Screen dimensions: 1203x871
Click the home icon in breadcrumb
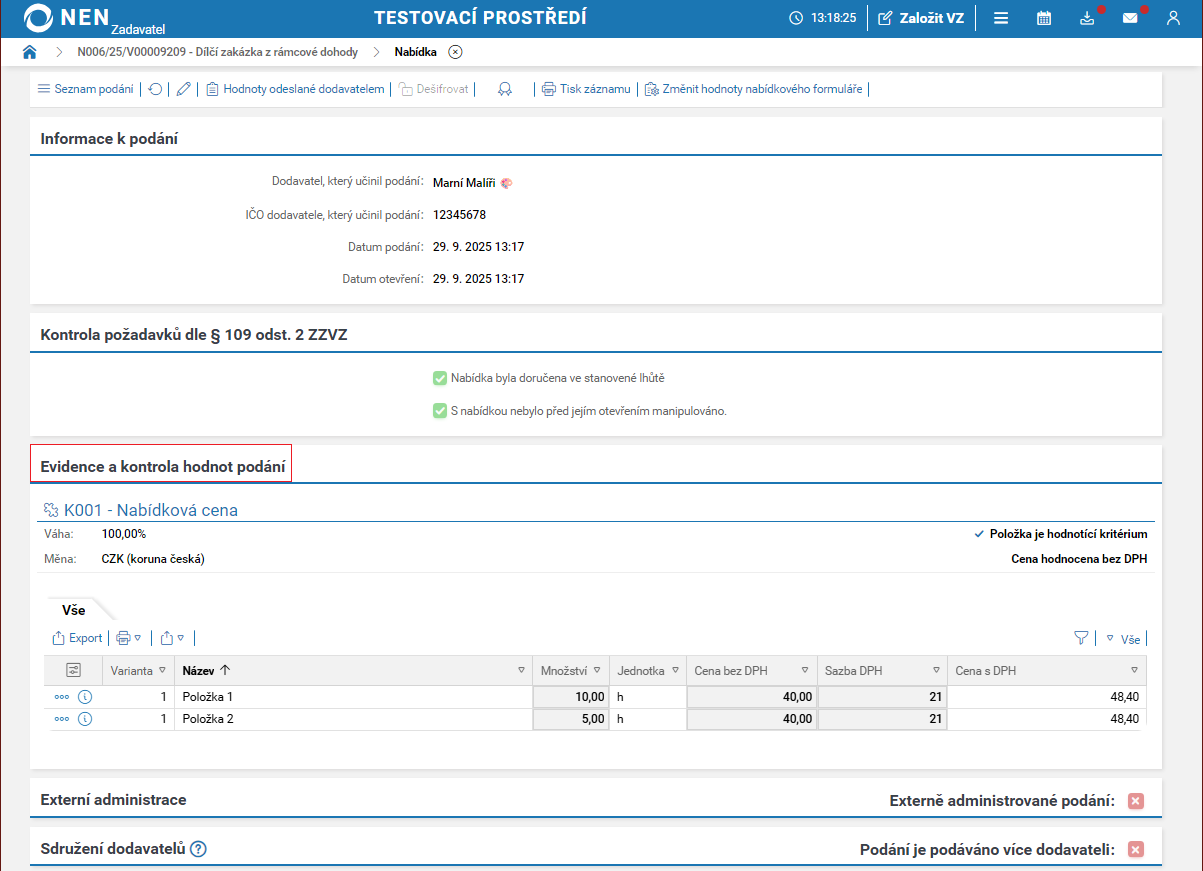tap(30, 52)
